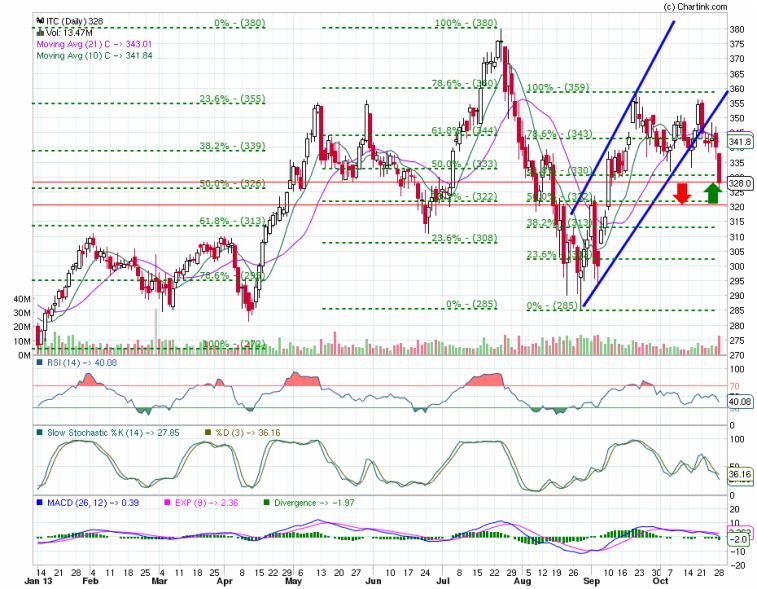Click the 78.6% - (343) Fibonacci label

(560, 134)
